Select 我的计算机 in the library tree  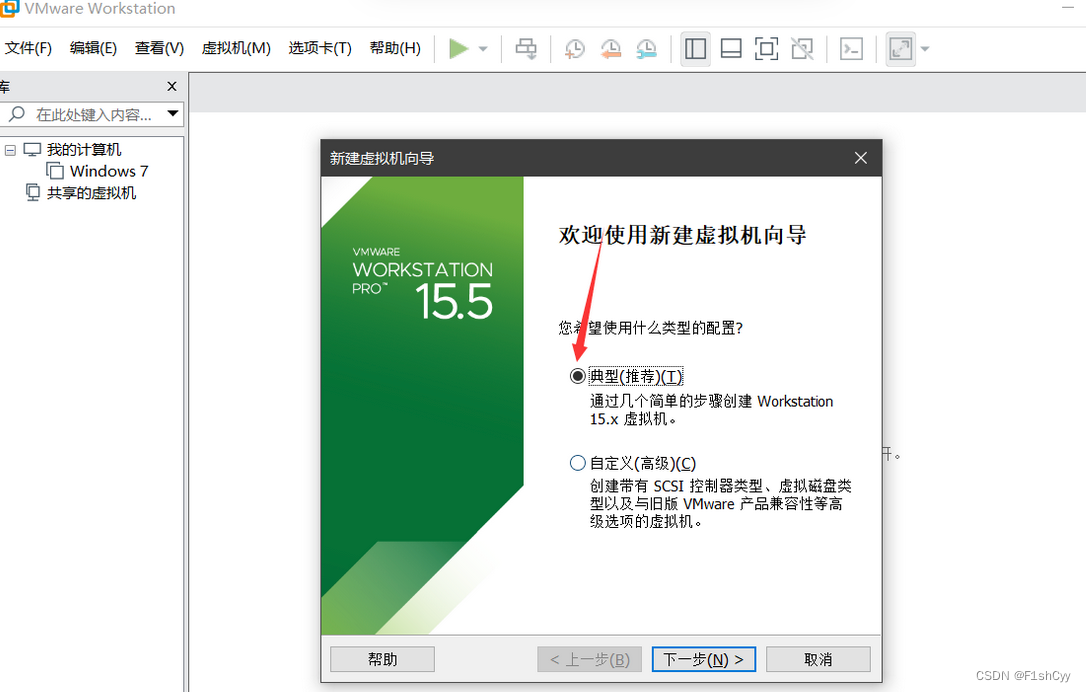point(84,150)
